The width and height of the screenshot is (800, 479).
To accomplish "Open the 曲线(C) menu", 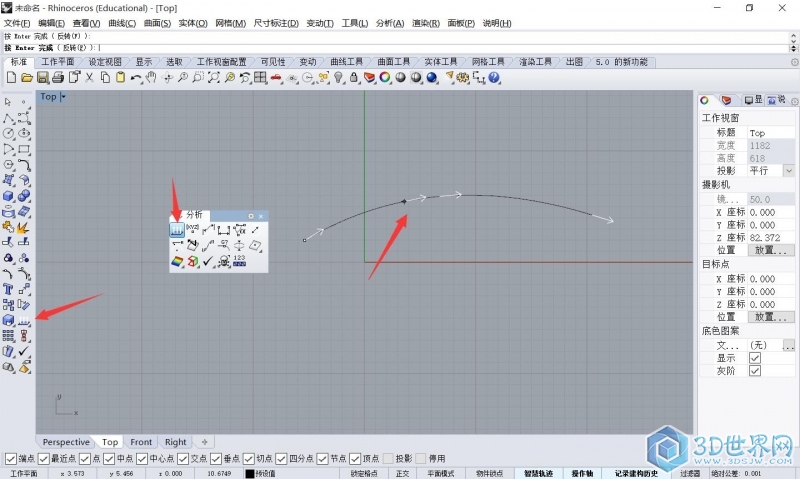I will point(122,23).
